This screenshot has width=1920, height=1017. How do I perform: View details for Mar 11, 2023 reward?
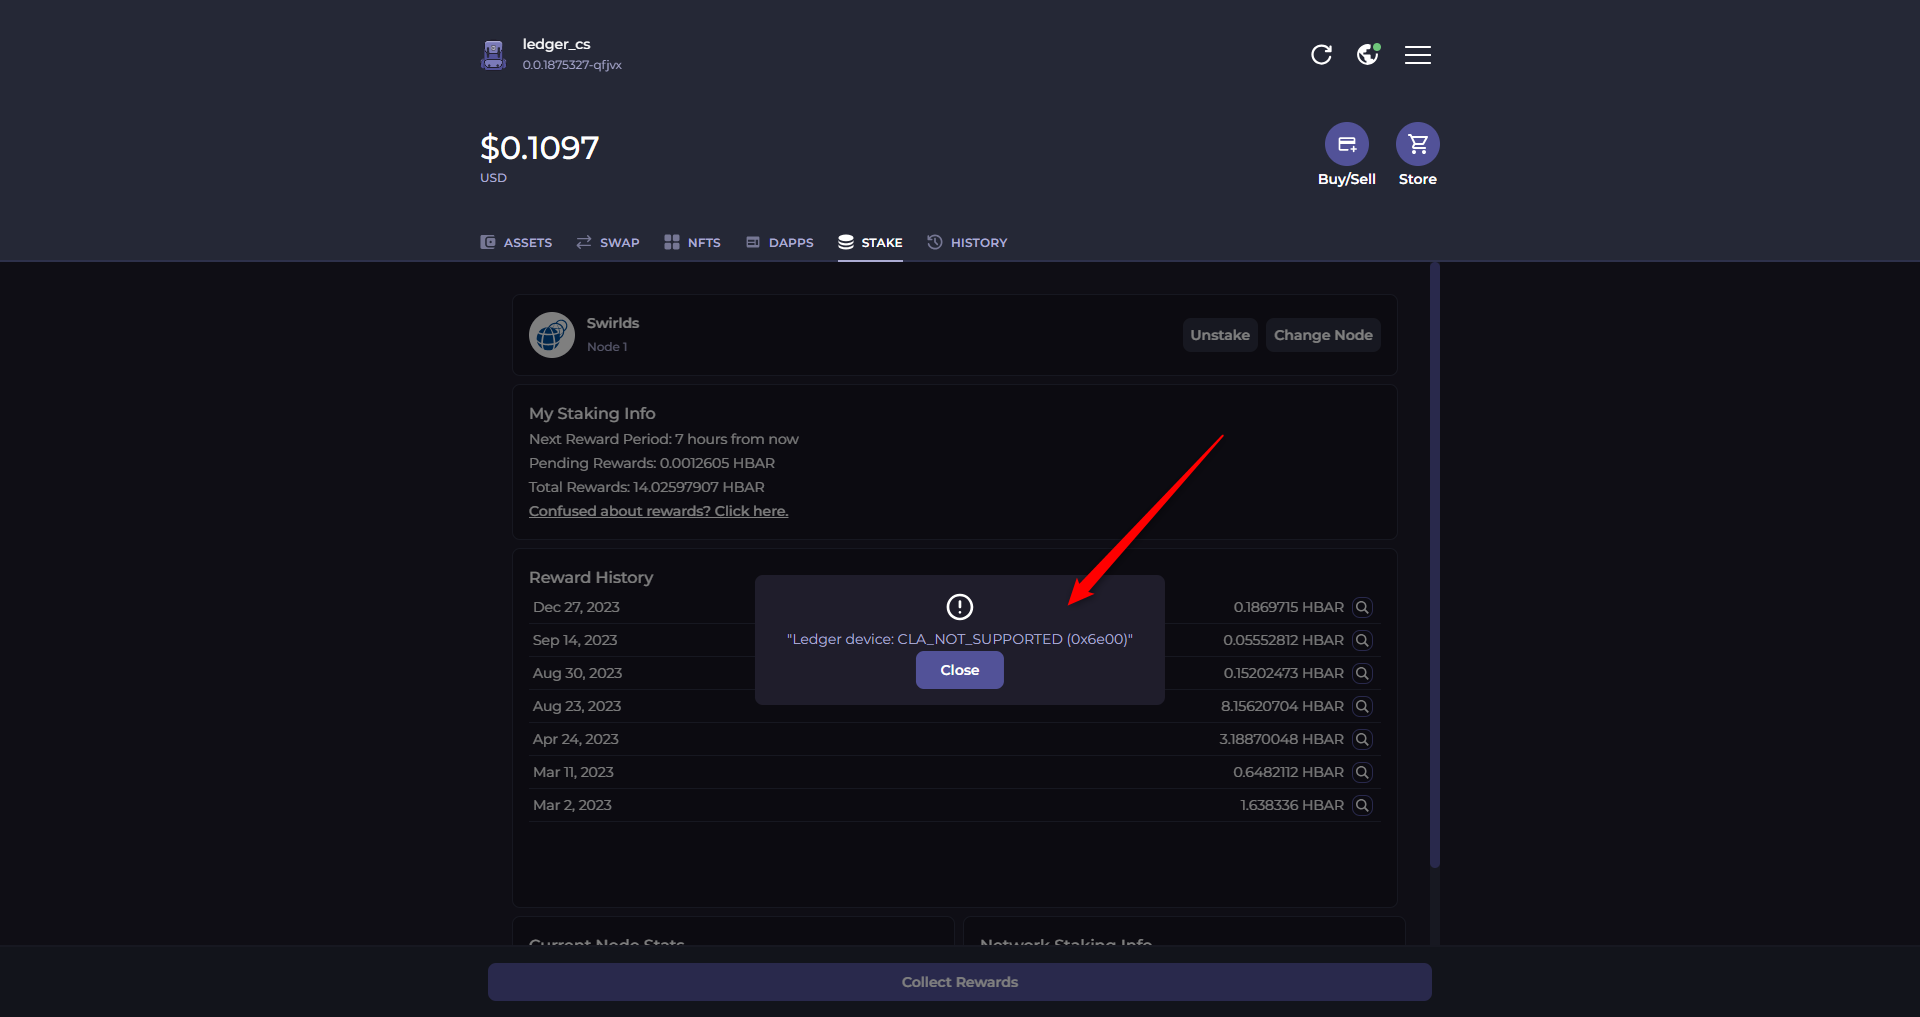1362,772
